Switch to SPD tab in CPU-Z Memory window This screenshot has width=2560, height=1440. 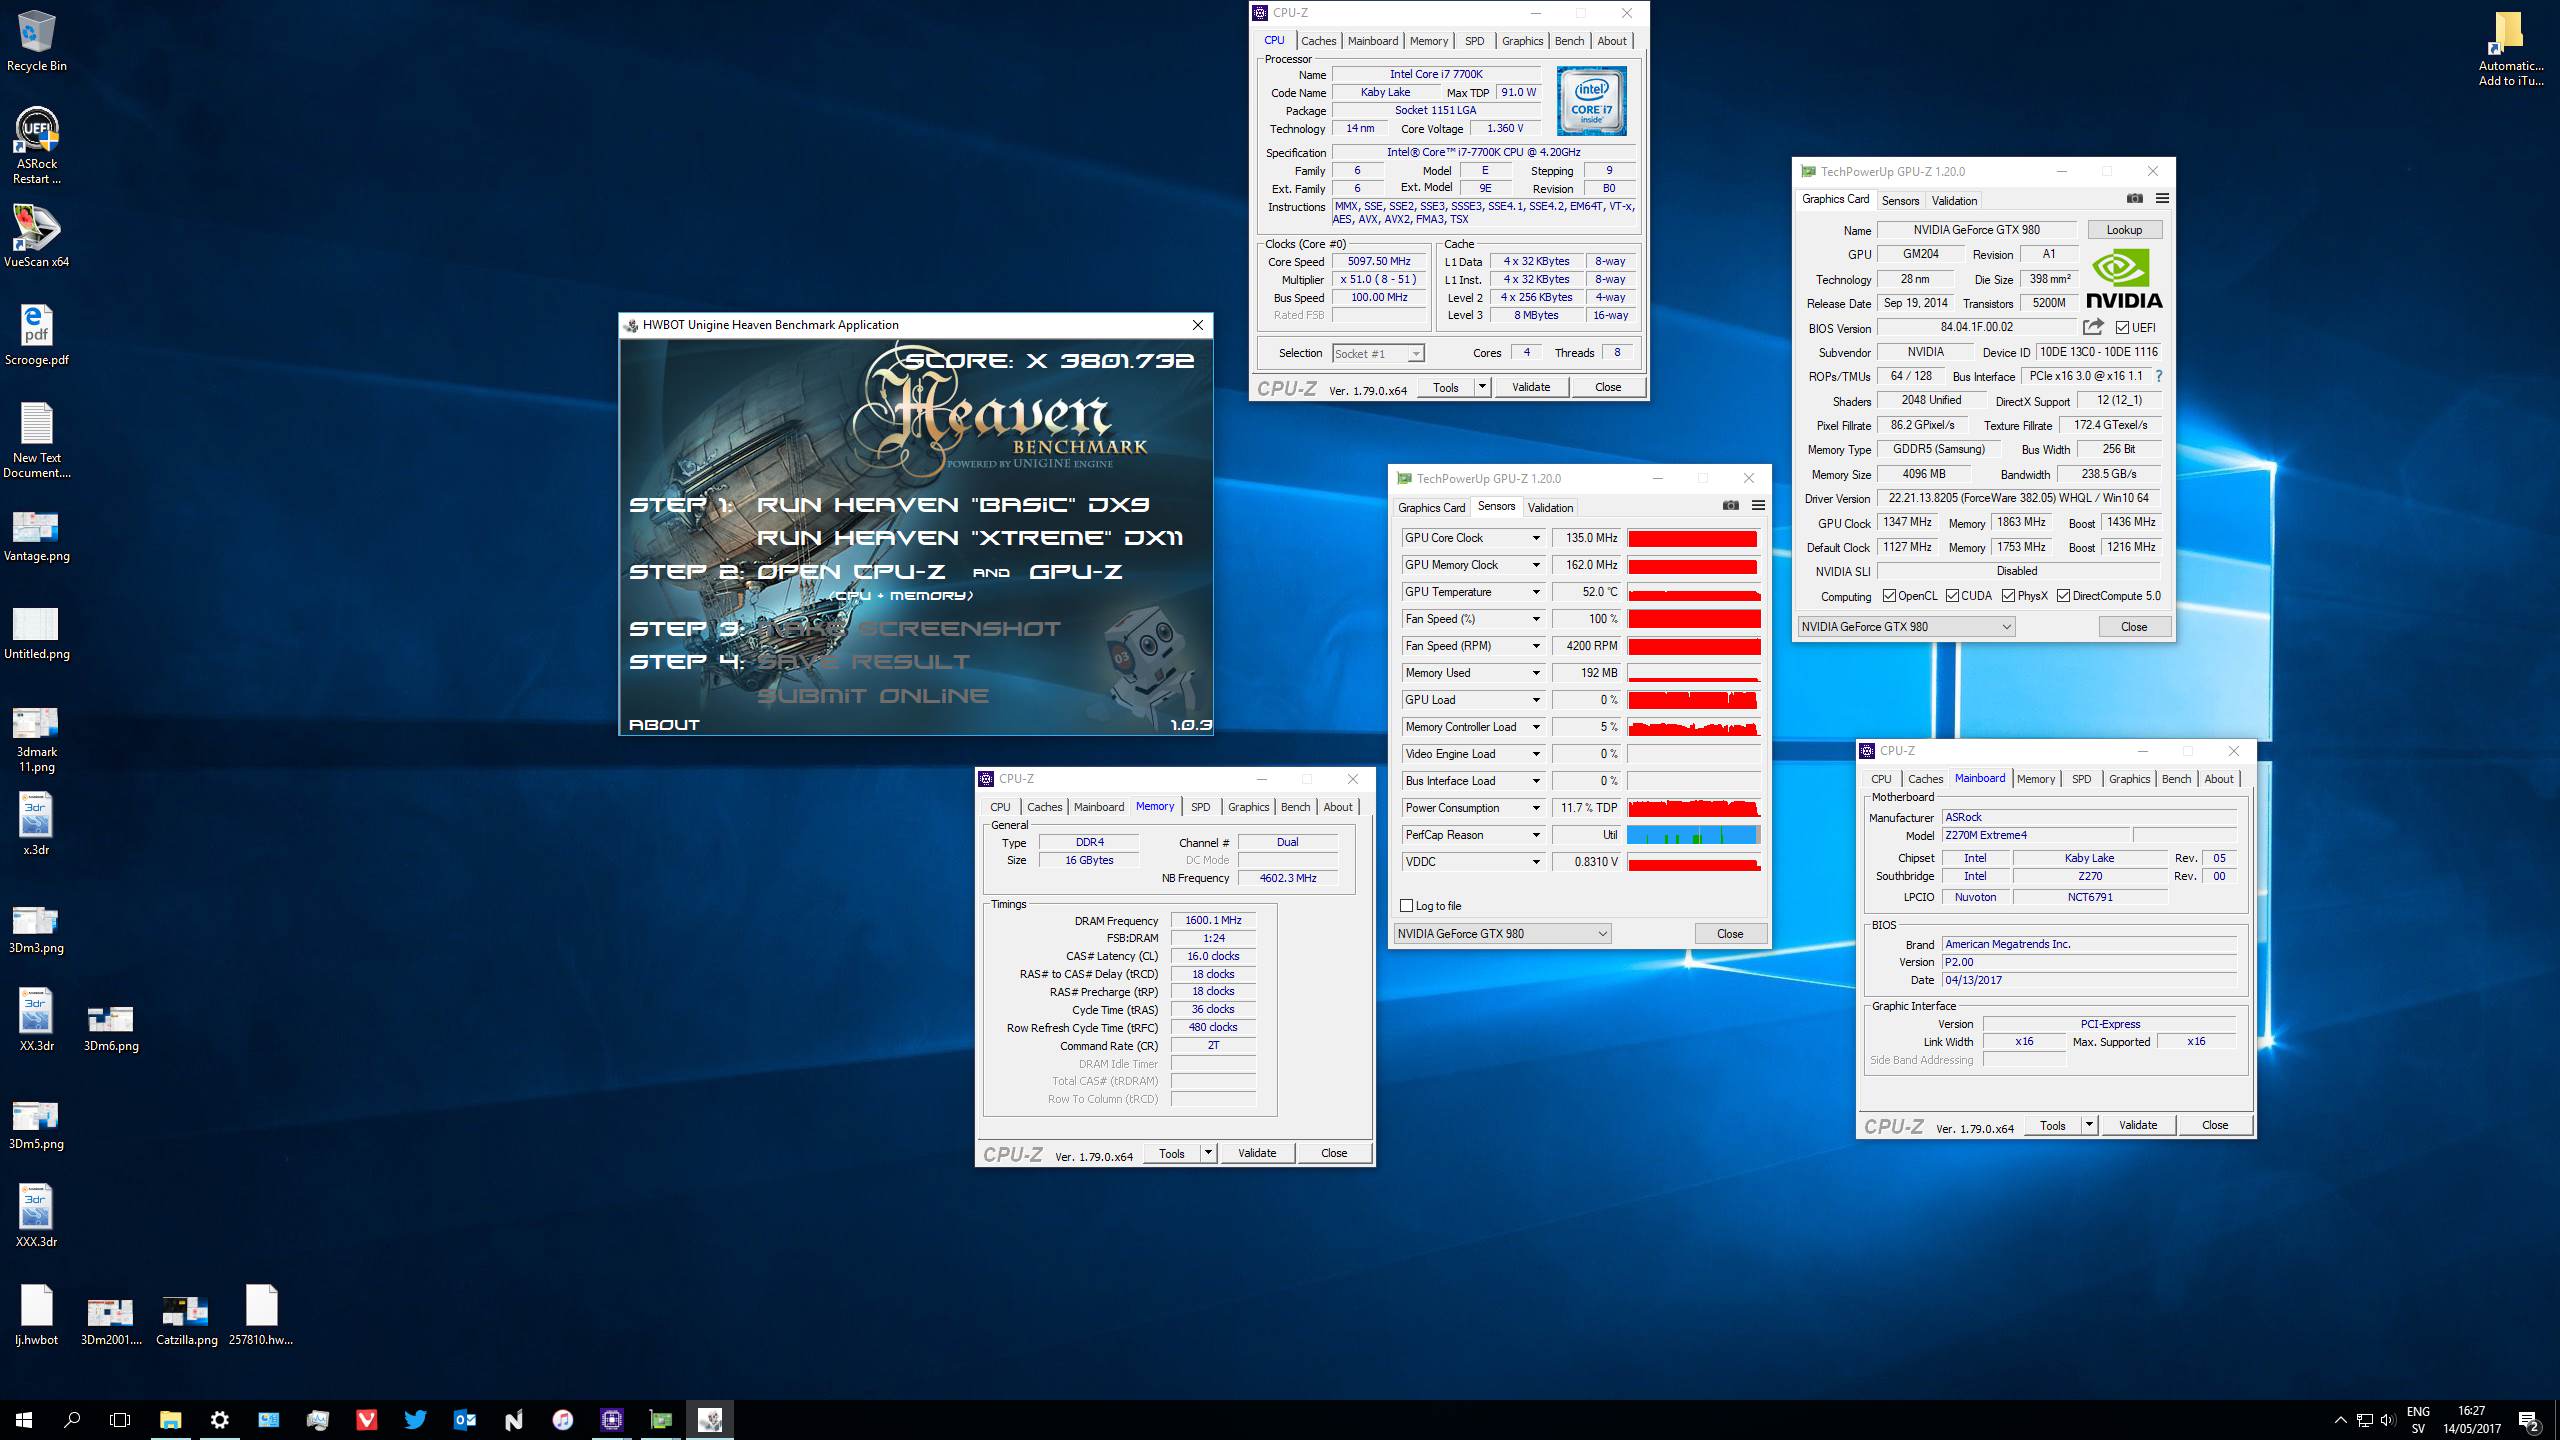tap(1200, 807)
